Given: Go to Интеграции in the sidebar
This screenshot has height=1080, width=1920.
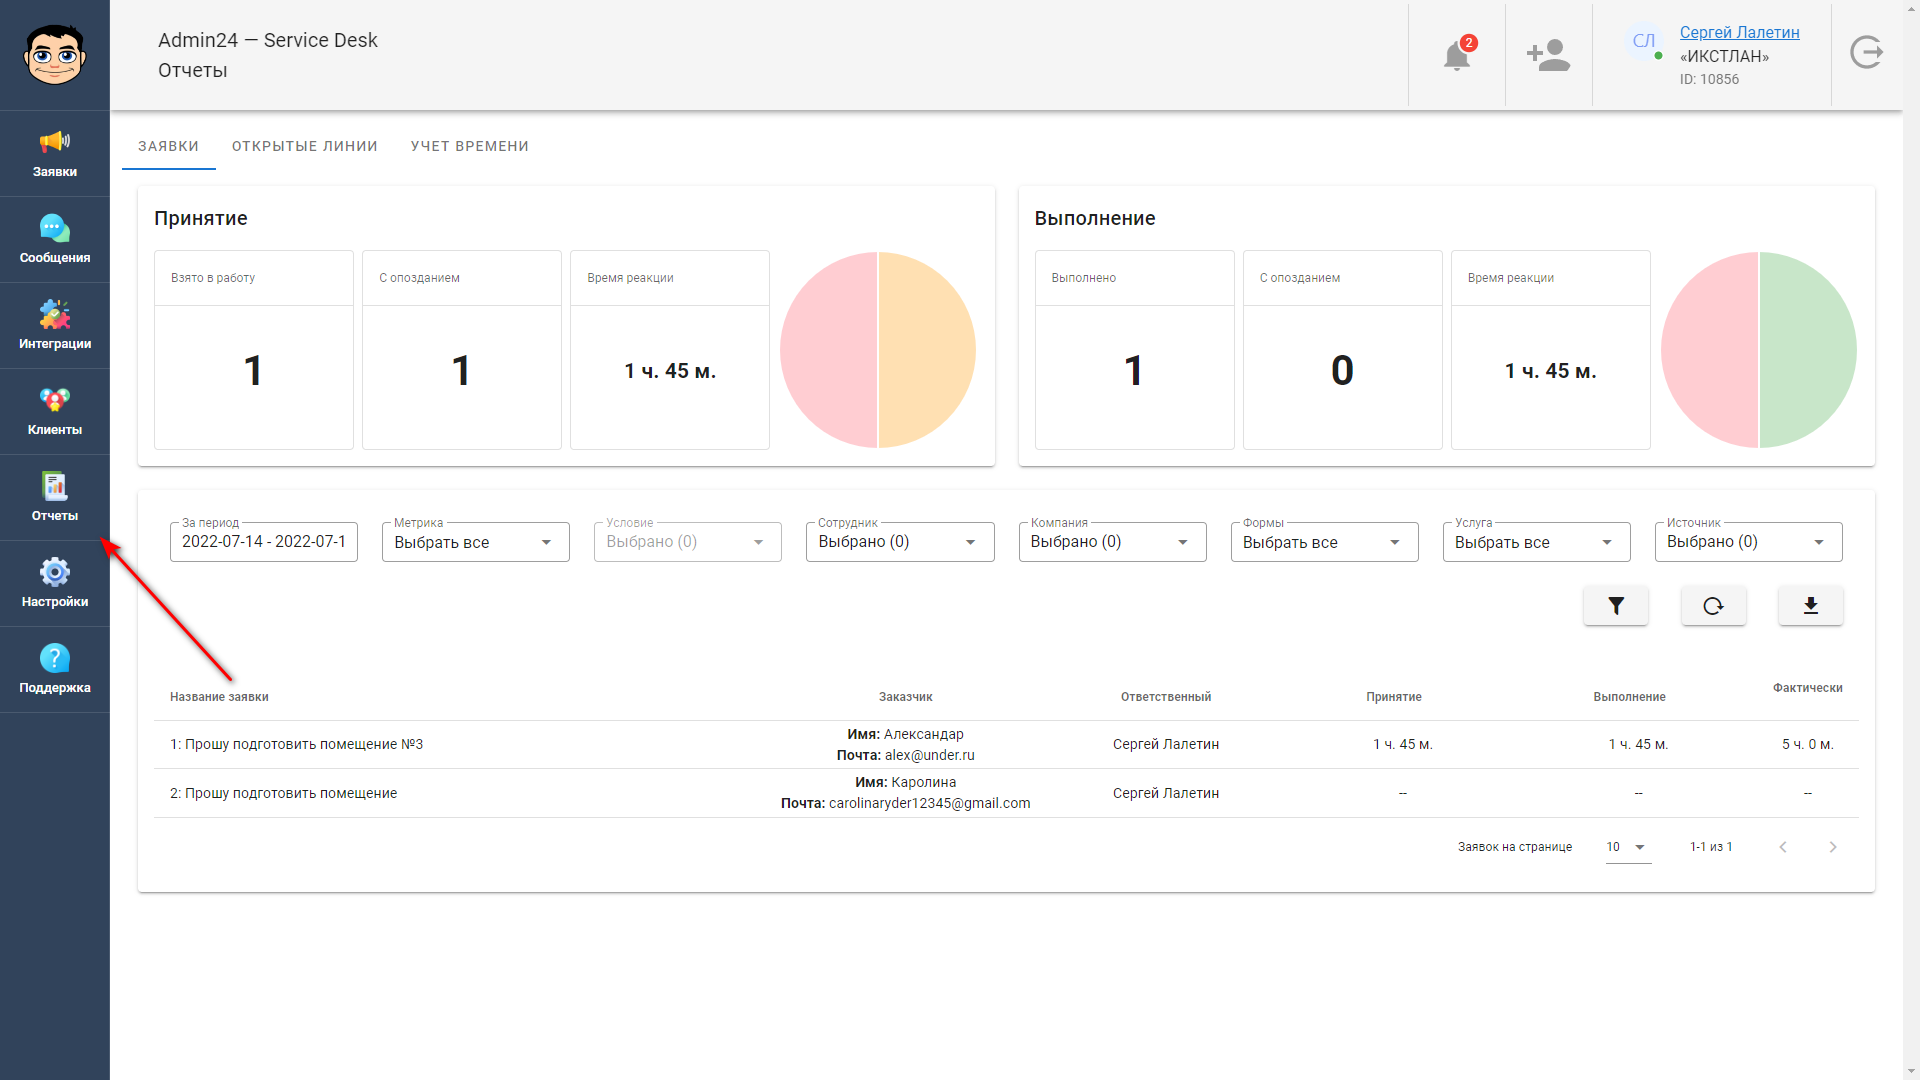Looking at the screenshot, I should pyautogui.click(x=55, y=326).
